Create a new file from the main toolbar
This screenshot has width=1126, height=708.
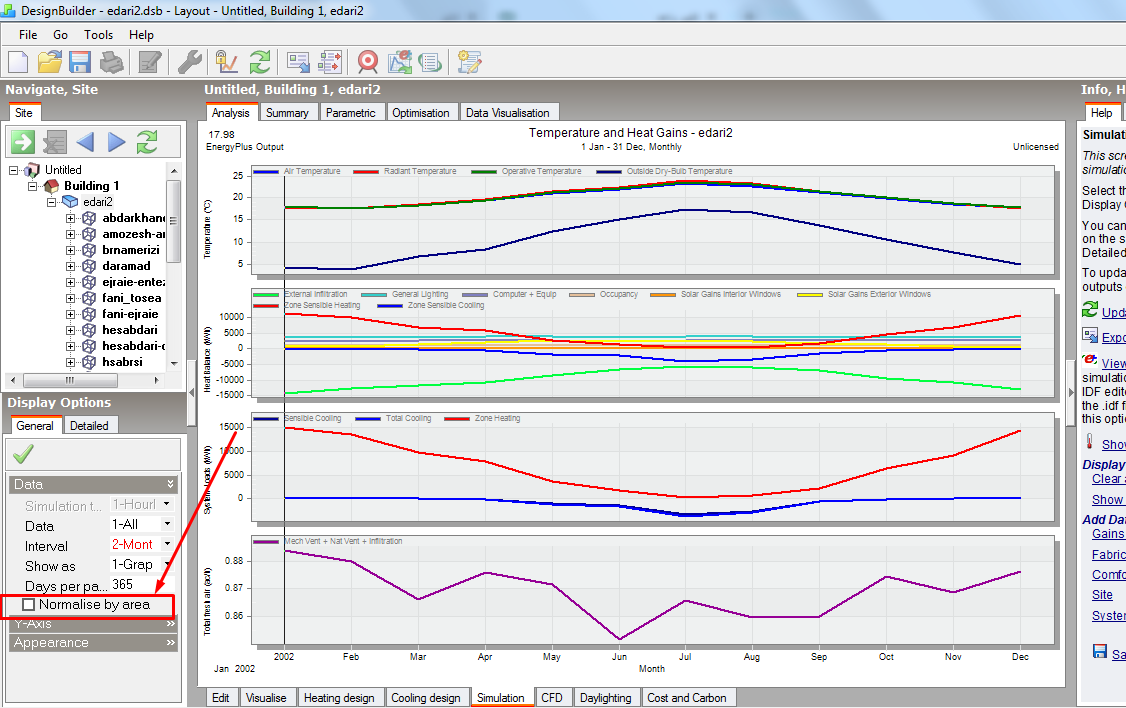(18, 62)
